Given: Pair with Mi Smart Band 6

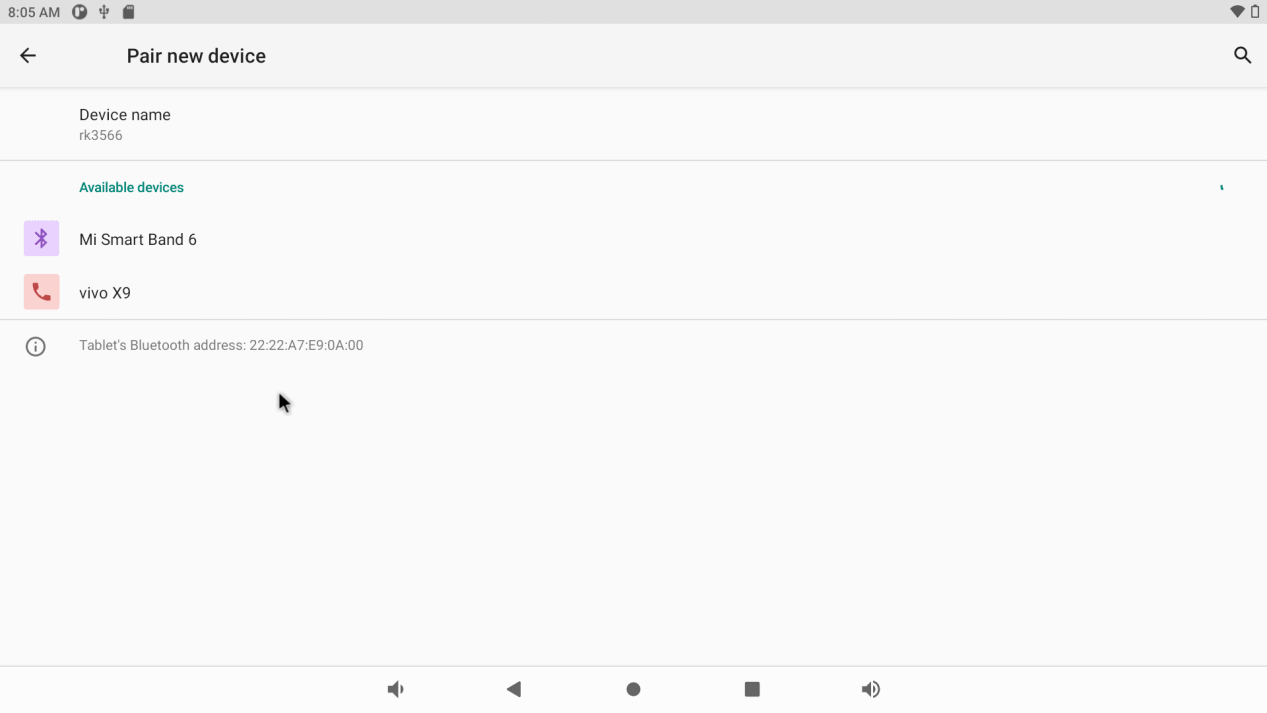Looking at the screenshot, I should click(138, 240).
